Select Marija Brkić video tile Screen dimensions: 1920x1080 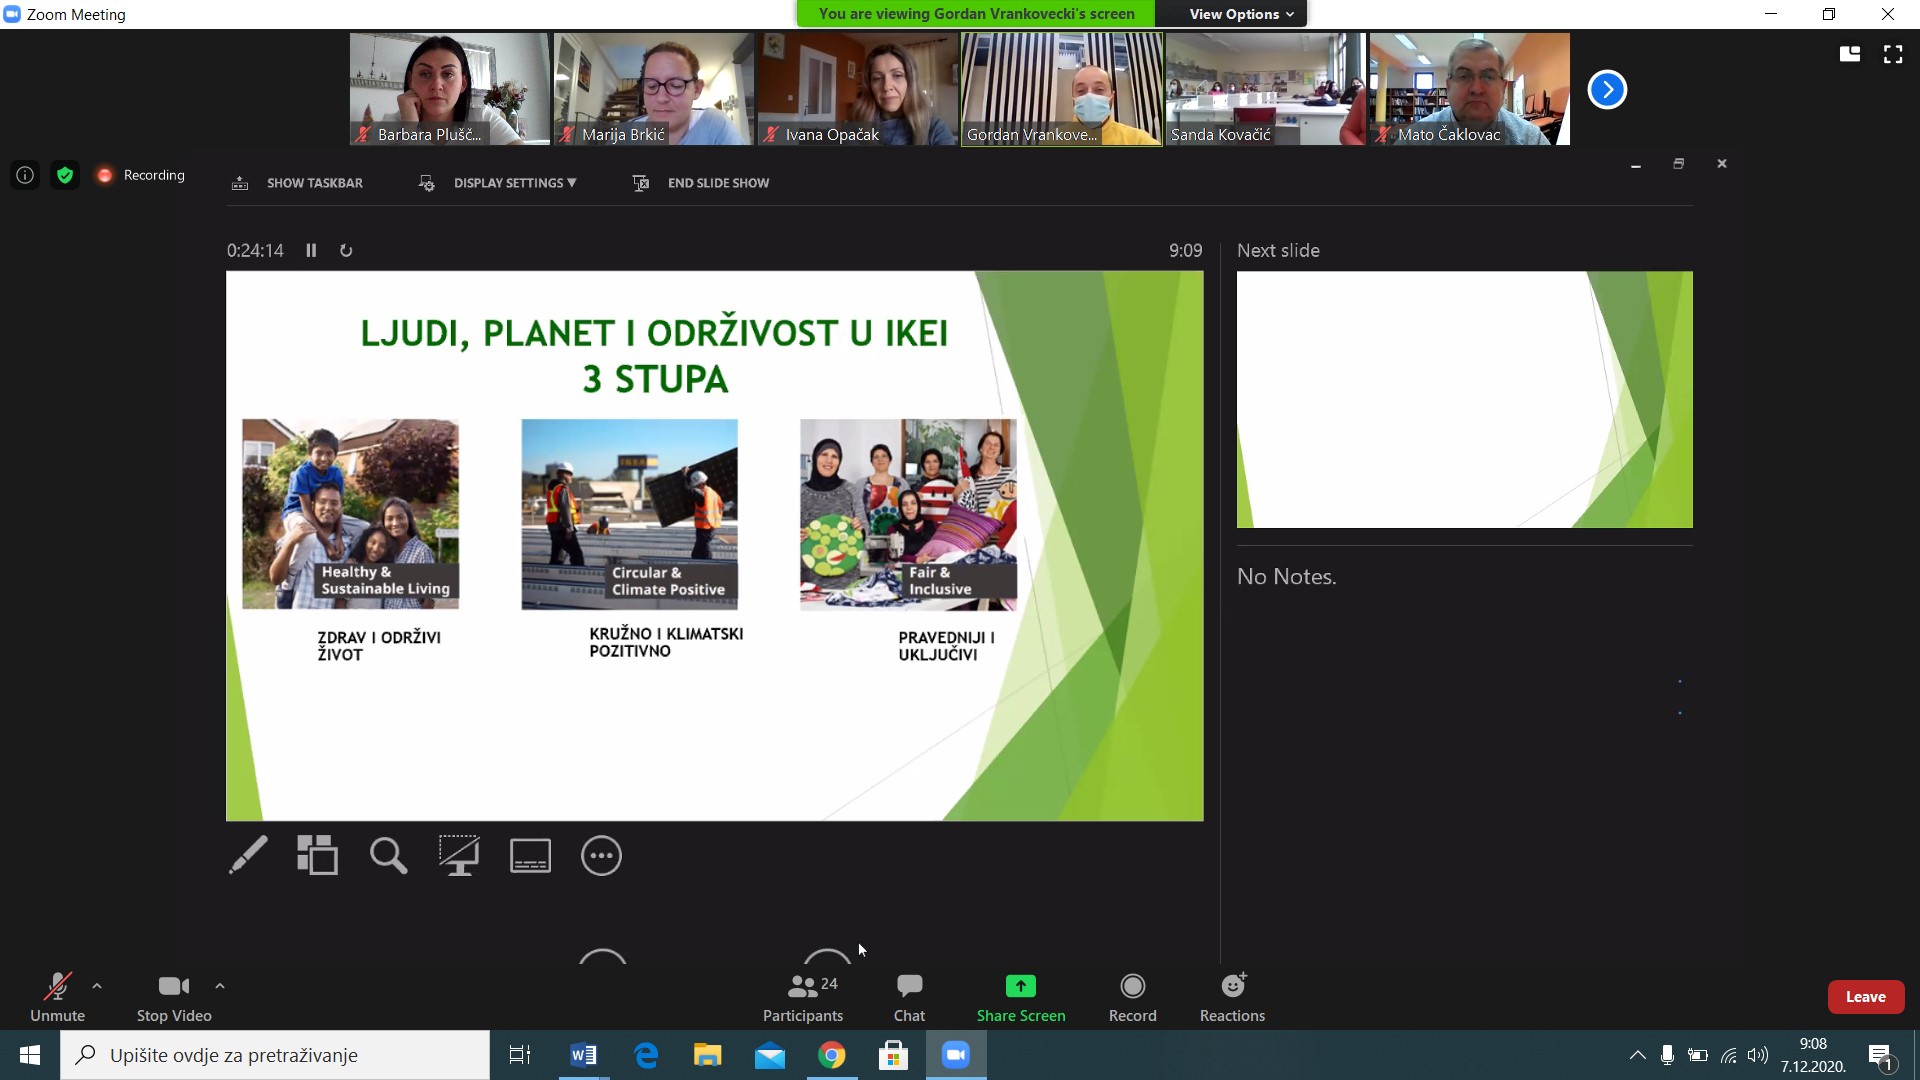click(653, 89)
